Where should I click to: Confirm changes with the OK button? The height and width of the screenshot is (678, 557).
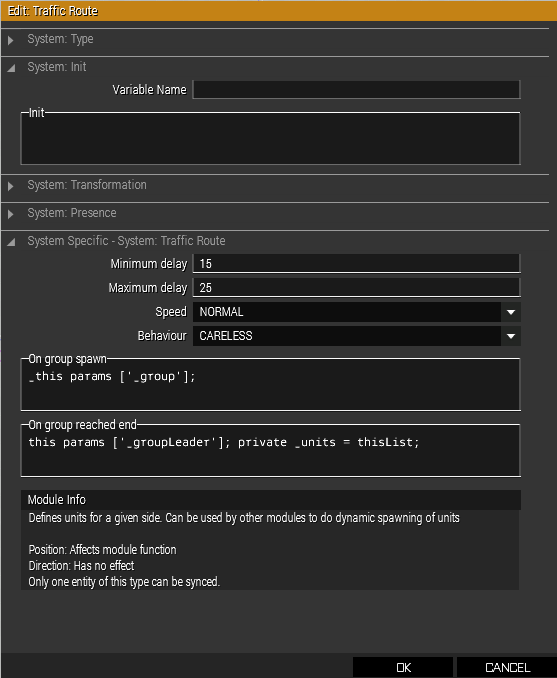point(403,667)
